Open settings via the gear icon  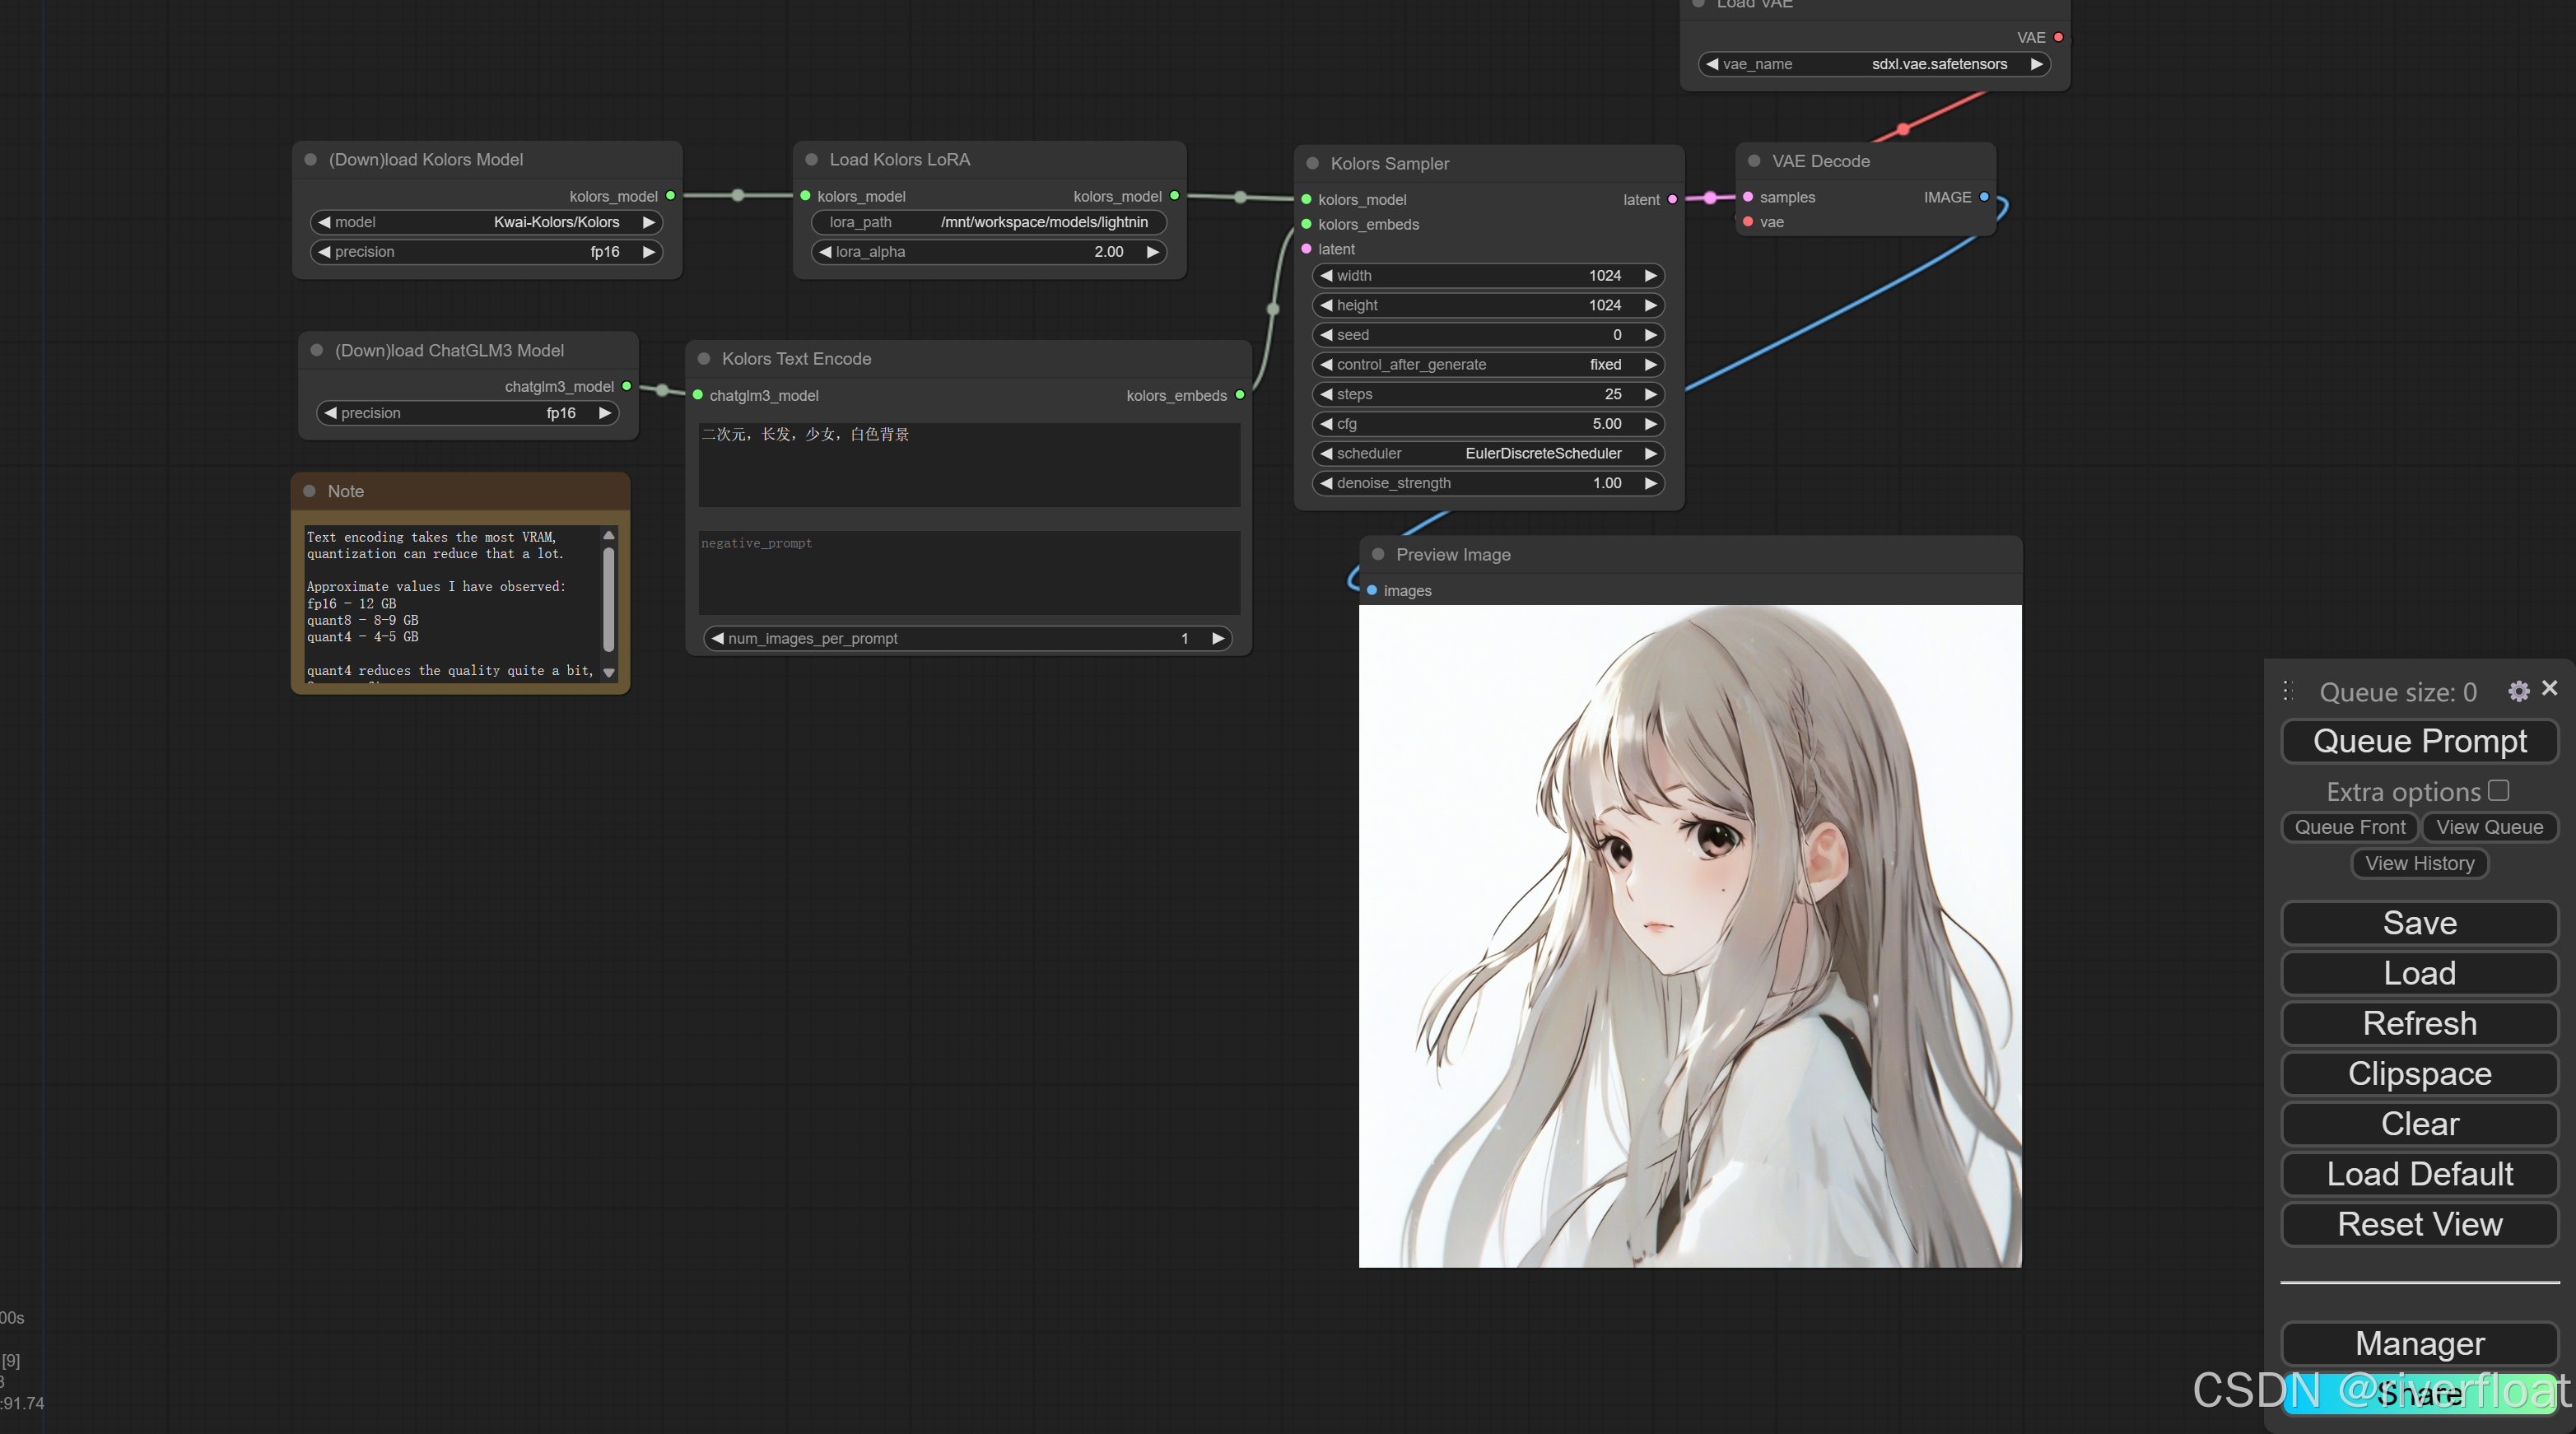2519,691
